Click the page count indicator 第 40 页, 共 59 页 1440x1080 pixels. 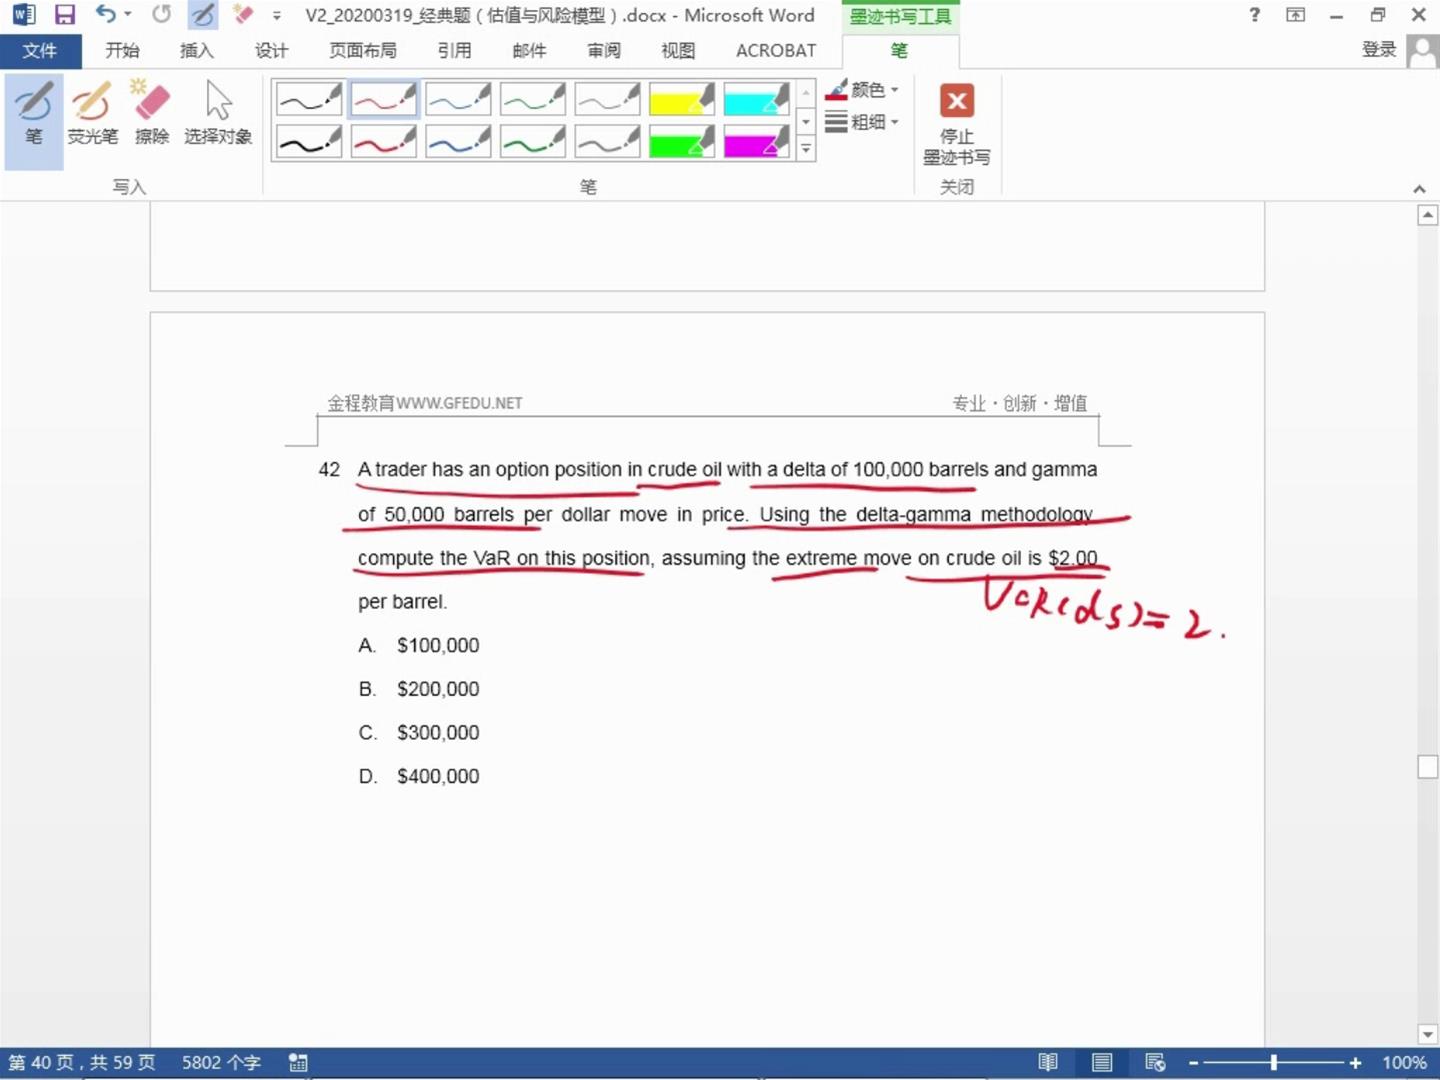82,1062
